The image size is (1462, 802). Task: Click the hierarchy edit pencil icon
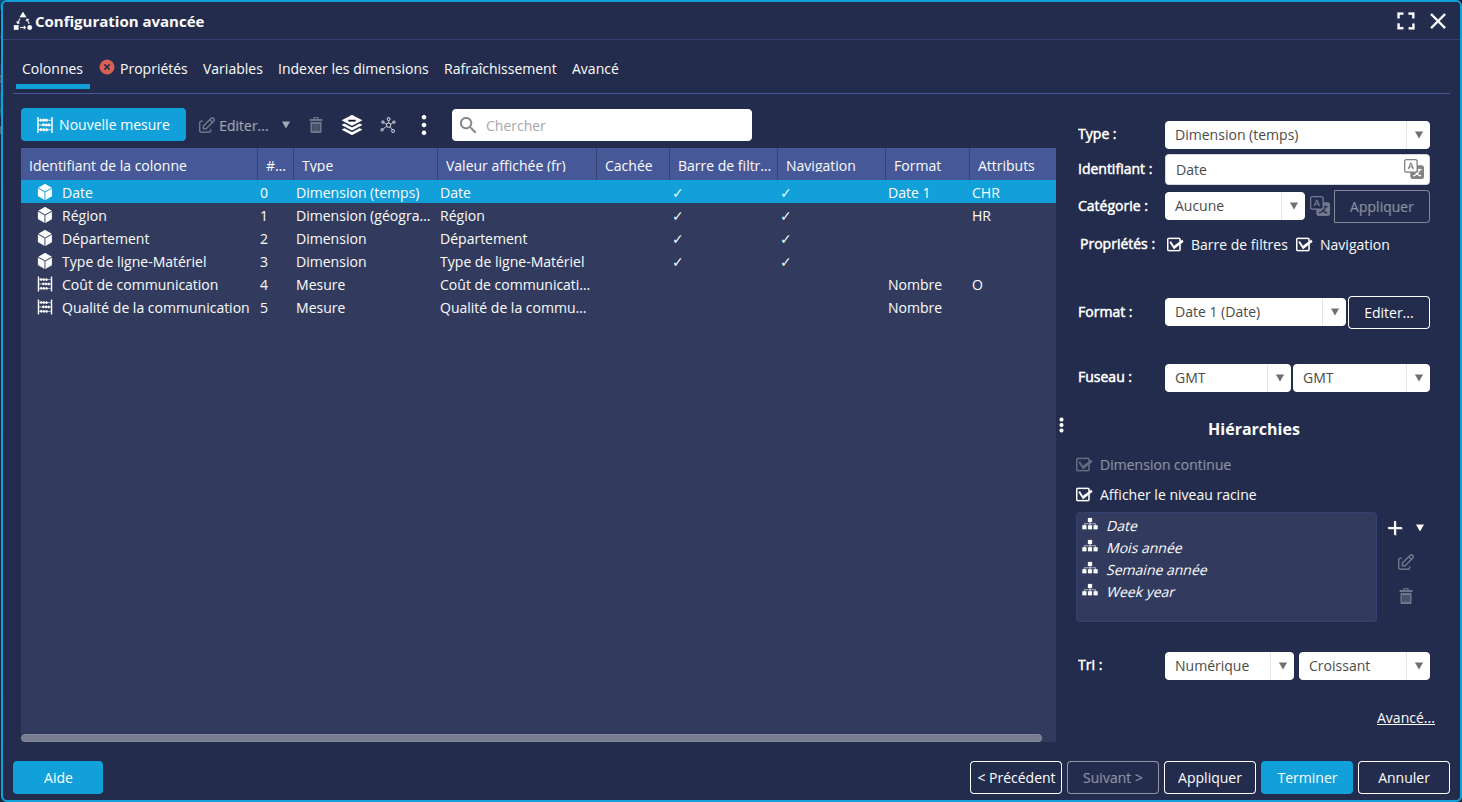pyautogui.click(x=1405, y=562)
